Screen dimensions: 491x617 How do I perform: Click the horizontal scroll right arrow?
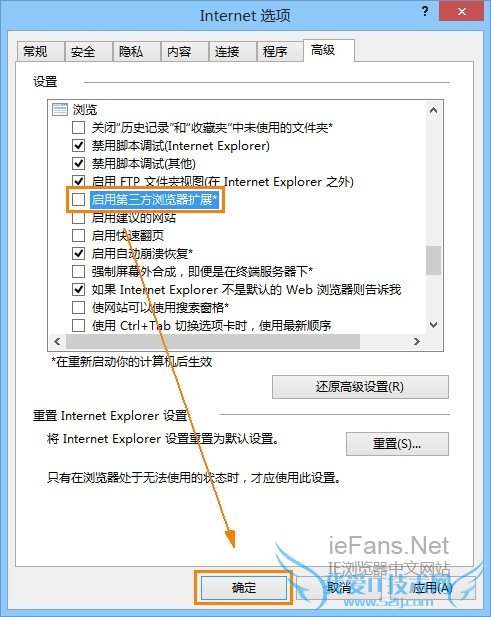coord(417,341)
